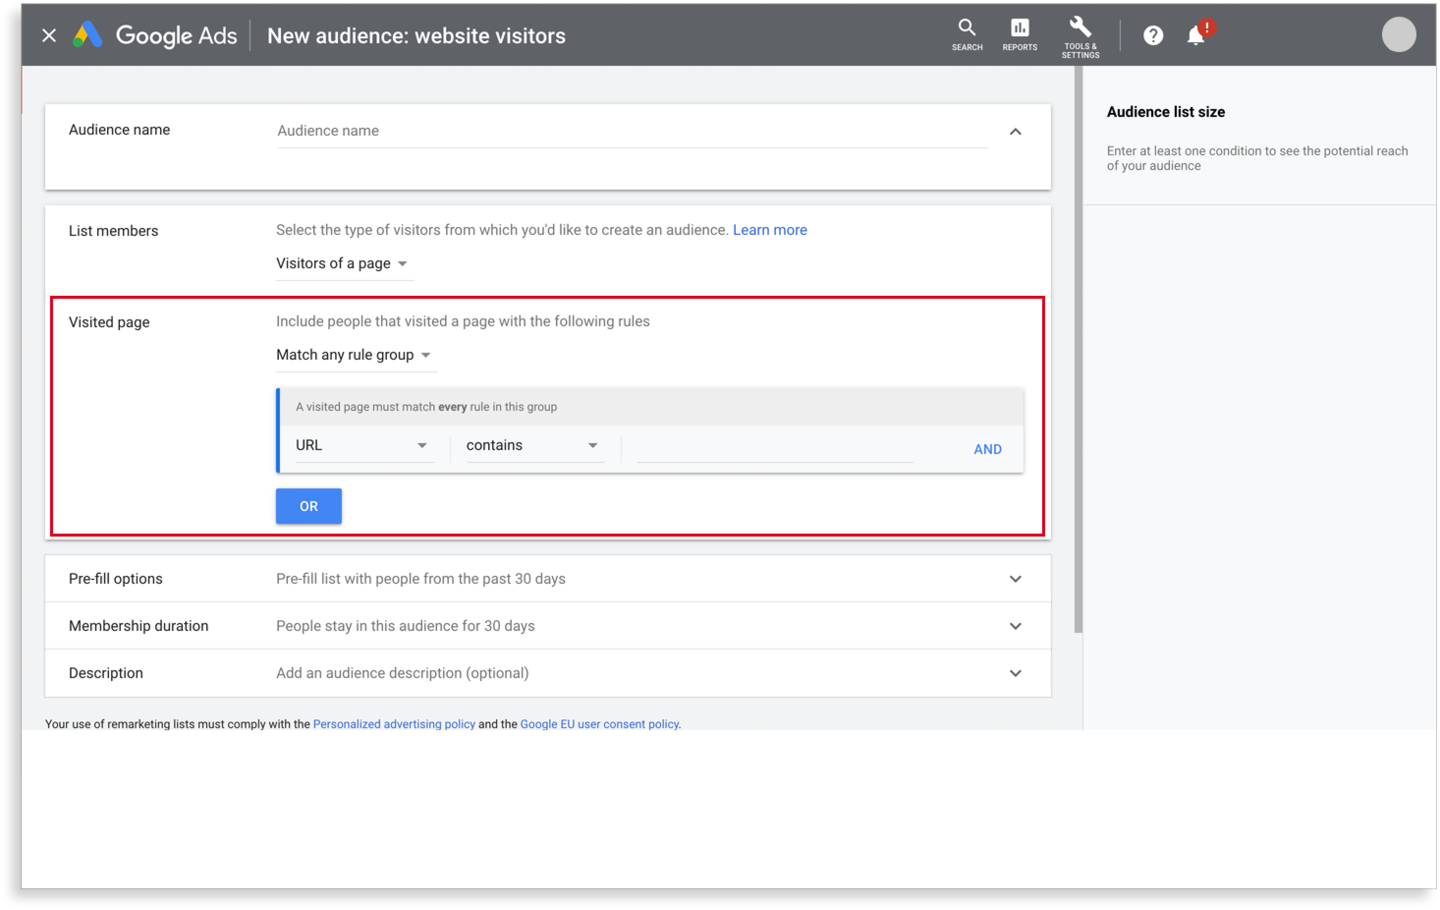The width and height of the screenshot is (1440, 910).
Task: Close the new audience editor with X
Action: point(49,36)
